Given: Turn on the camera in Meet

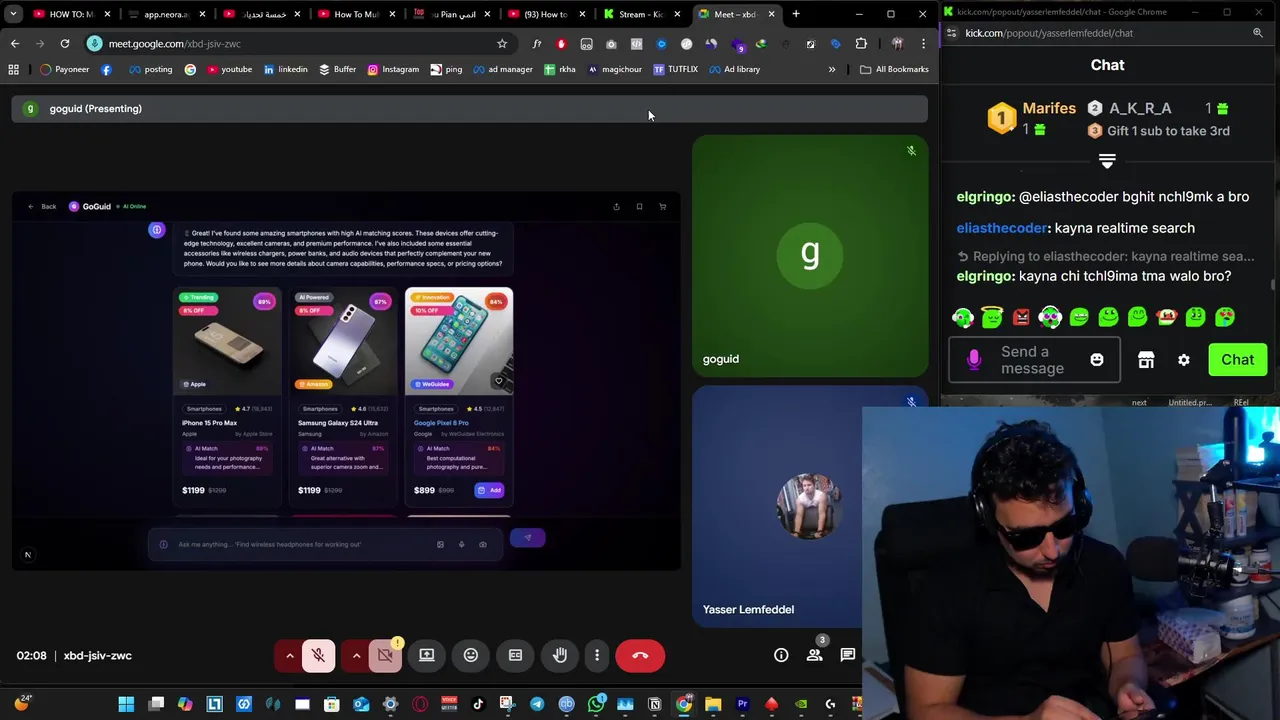Looking at the screenshot, I should click(x=385, y=656).
